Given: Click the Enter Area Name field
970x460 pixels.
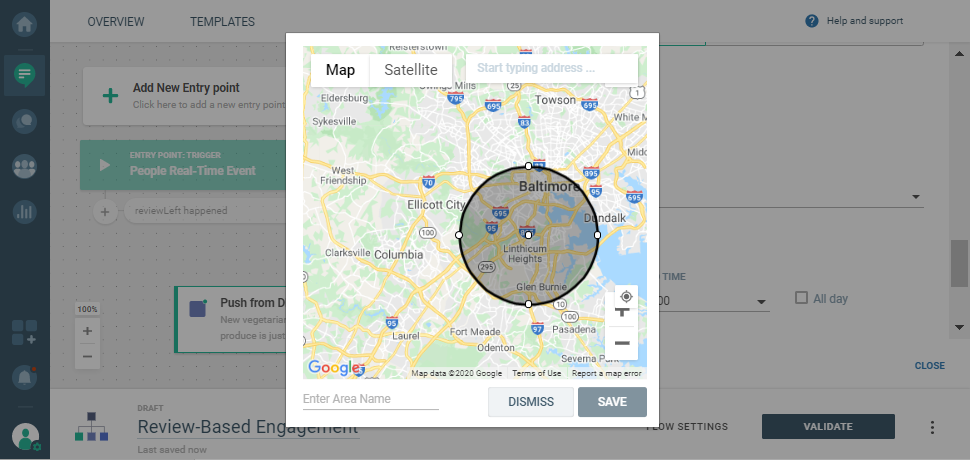Looking at the screenshot, I should [371, 399].
